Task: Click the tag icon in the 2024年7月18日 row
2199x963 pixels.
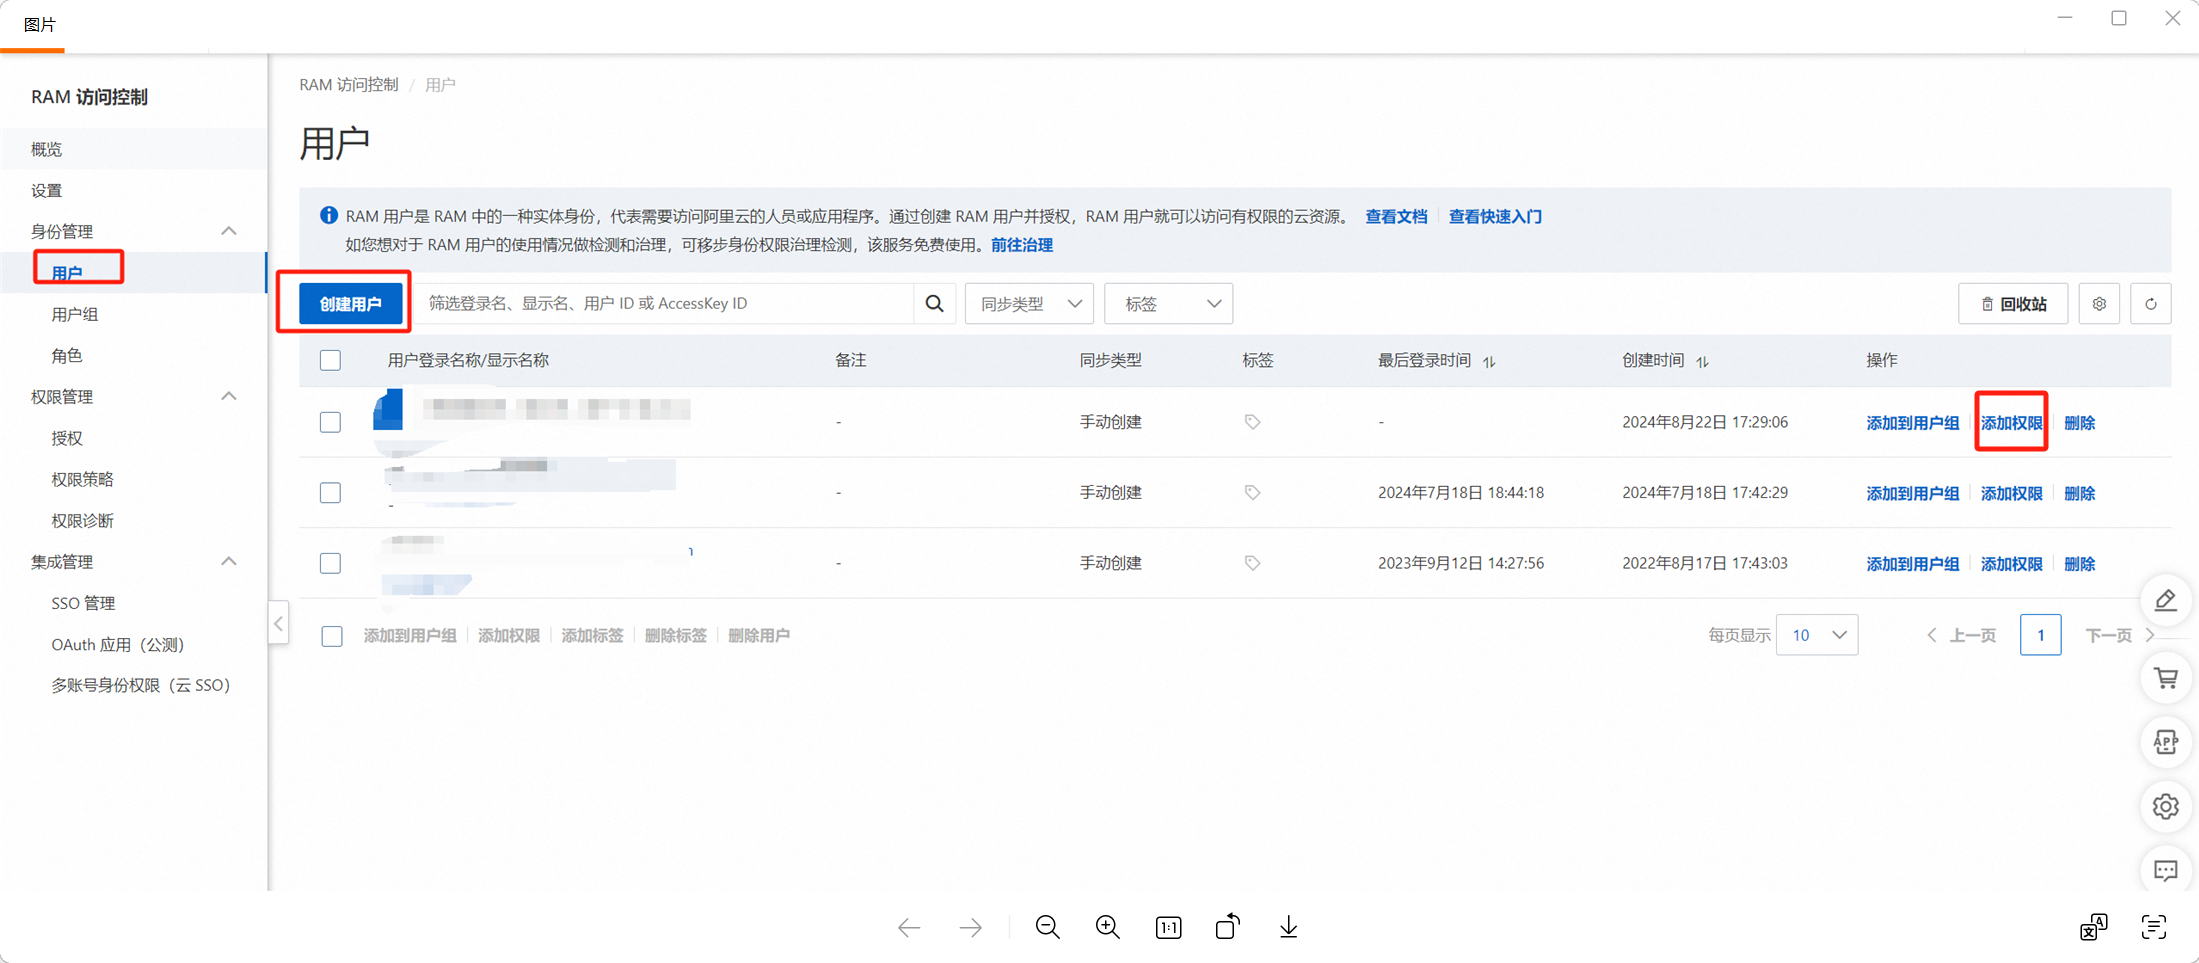Action: 1252,492
